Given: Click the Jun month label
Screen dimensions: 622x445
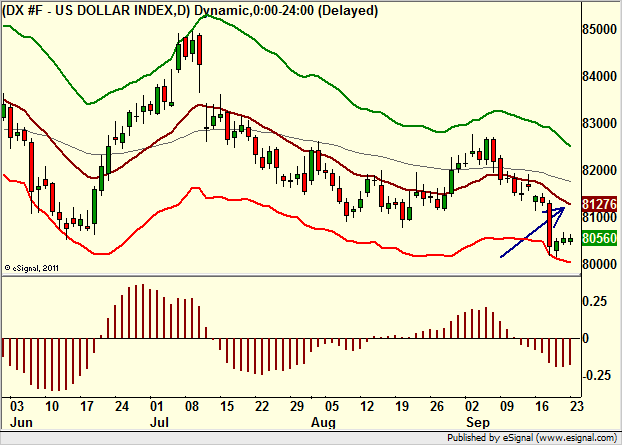Looking at the screenshot, I should pyautogui.click(x=21, y=422).
